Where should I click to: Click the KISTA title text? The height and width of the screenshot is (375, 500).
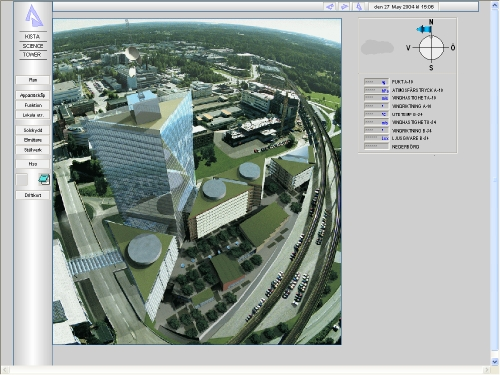(32, 36)
